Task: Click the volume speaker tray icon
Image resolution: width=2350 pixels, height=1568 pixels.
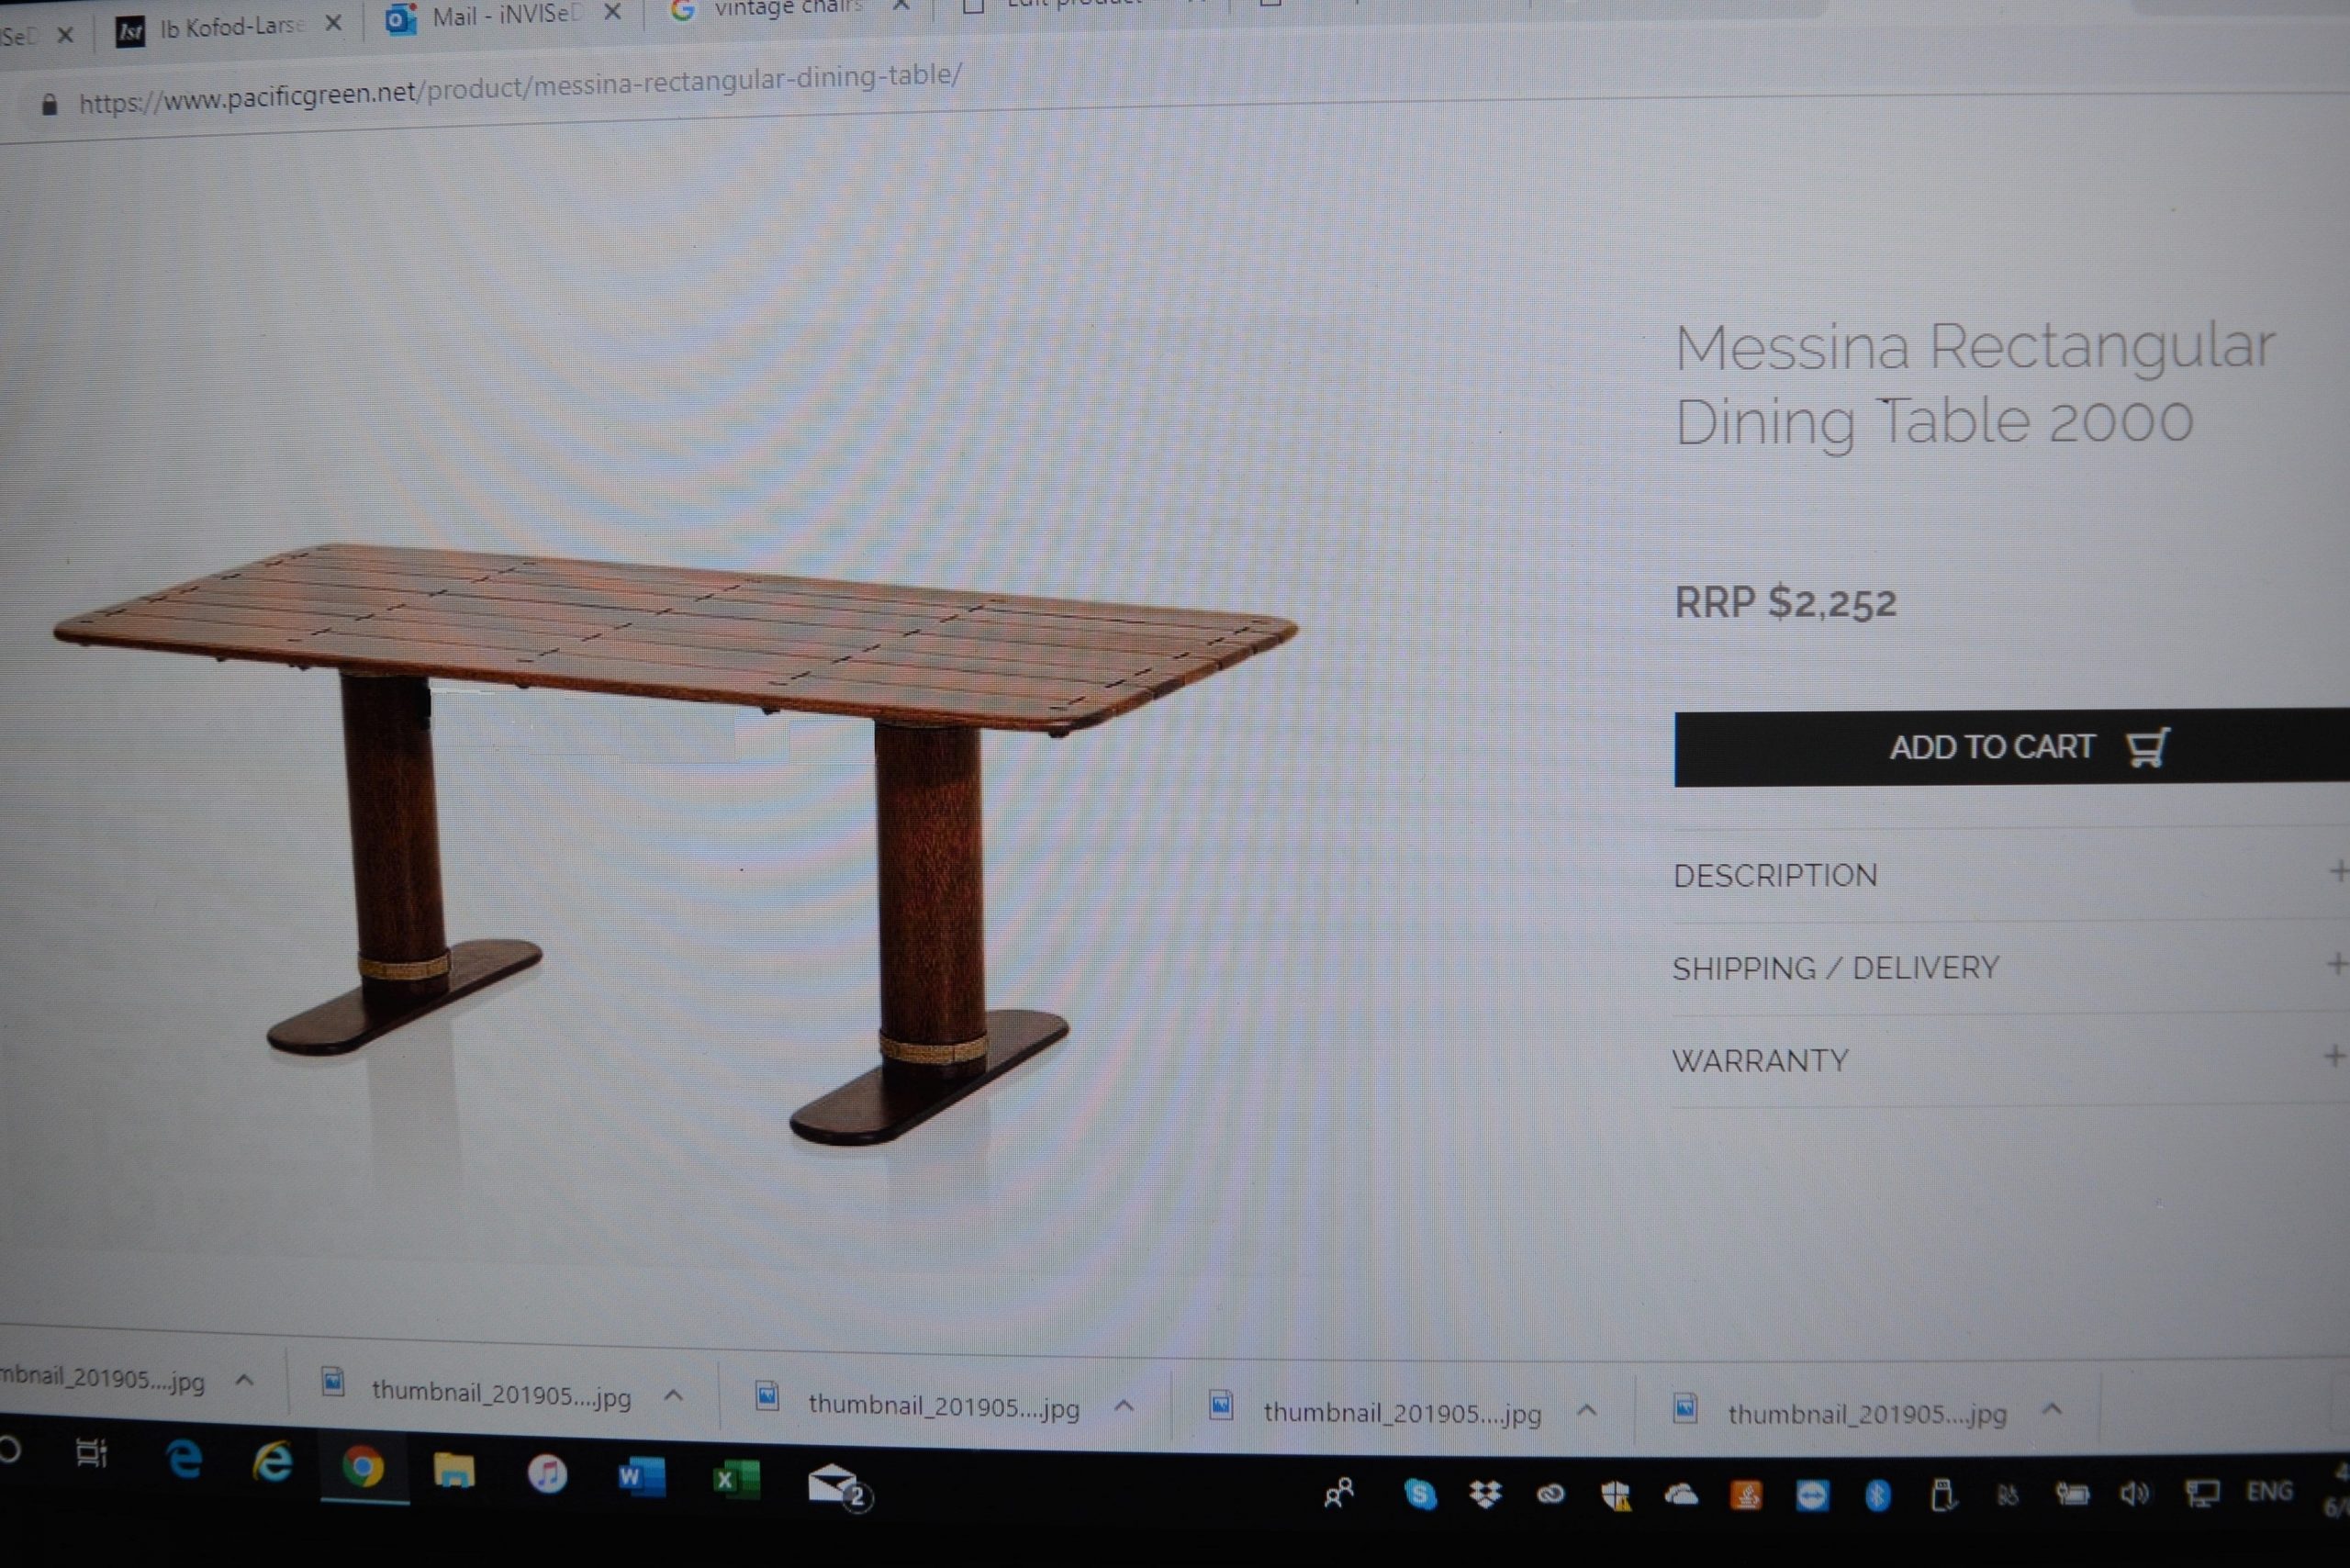Action: (x=2134, y=1493)
